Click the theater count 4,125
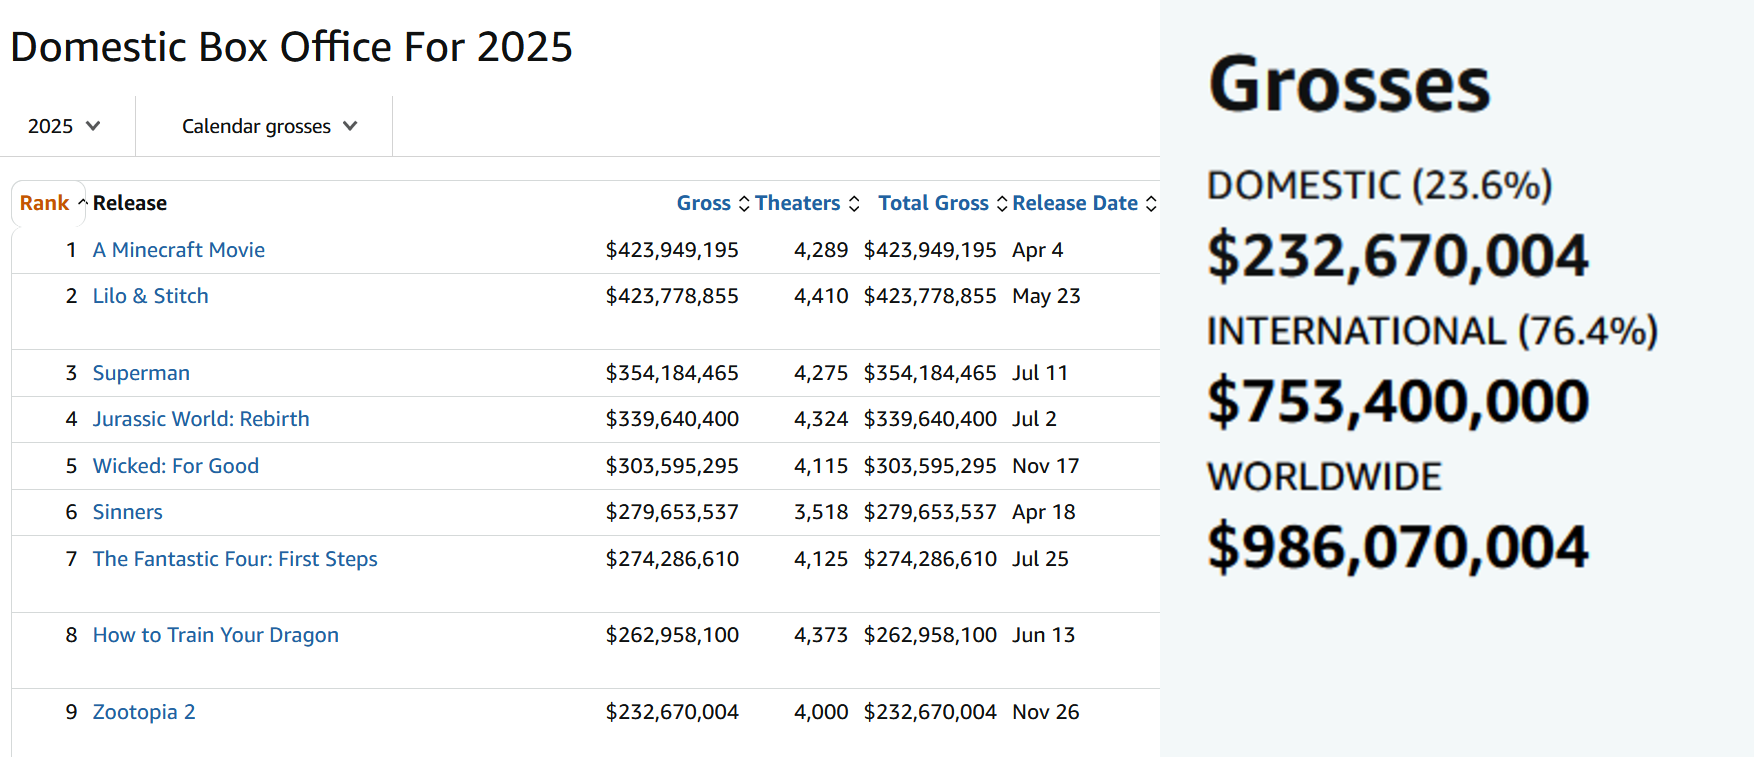The height and width of the screenshot is (757, 1754). click(821, 559)
